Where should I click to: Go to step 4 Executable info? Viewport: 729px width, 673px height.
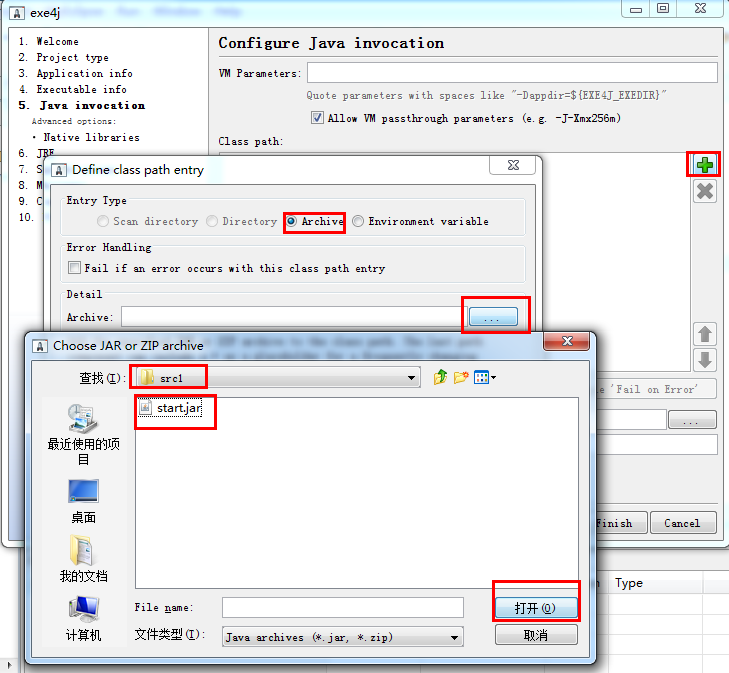[72, 89]
